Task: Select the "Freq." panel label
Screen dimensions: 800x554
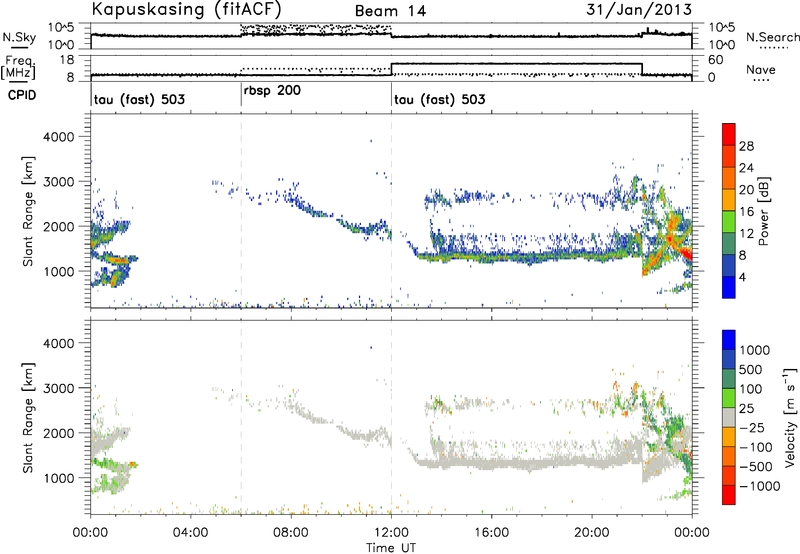Action: click(18, 61)
